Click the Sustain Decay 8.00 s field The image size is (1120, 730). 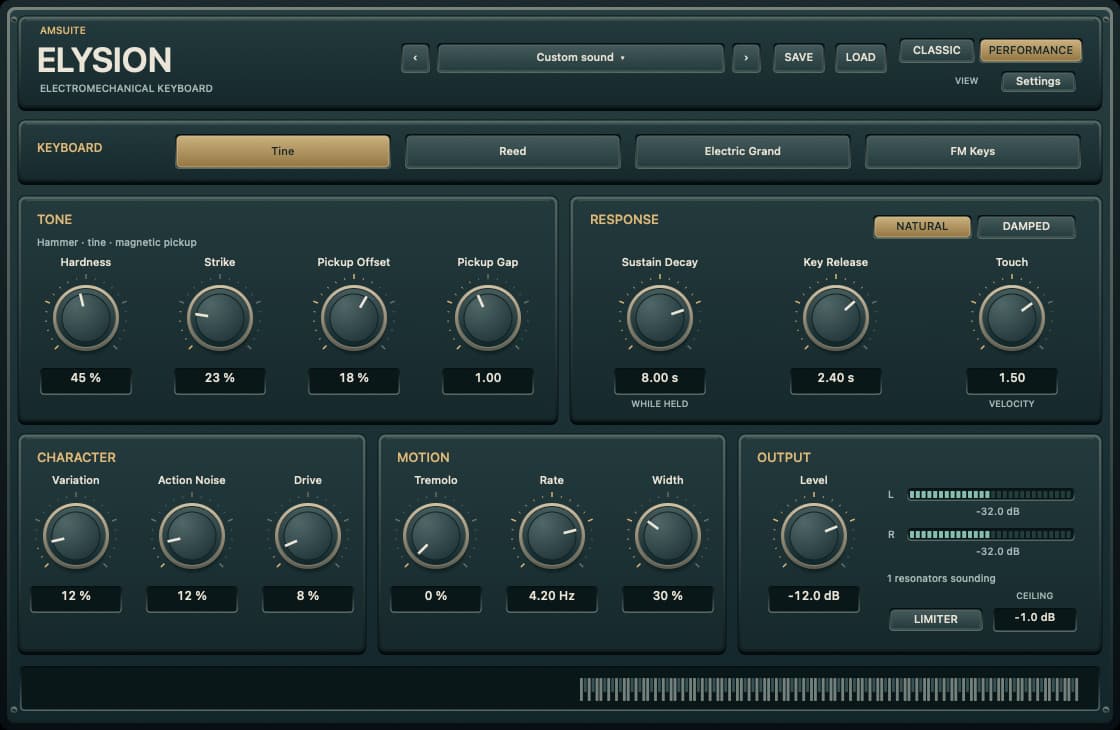(659, 379)
